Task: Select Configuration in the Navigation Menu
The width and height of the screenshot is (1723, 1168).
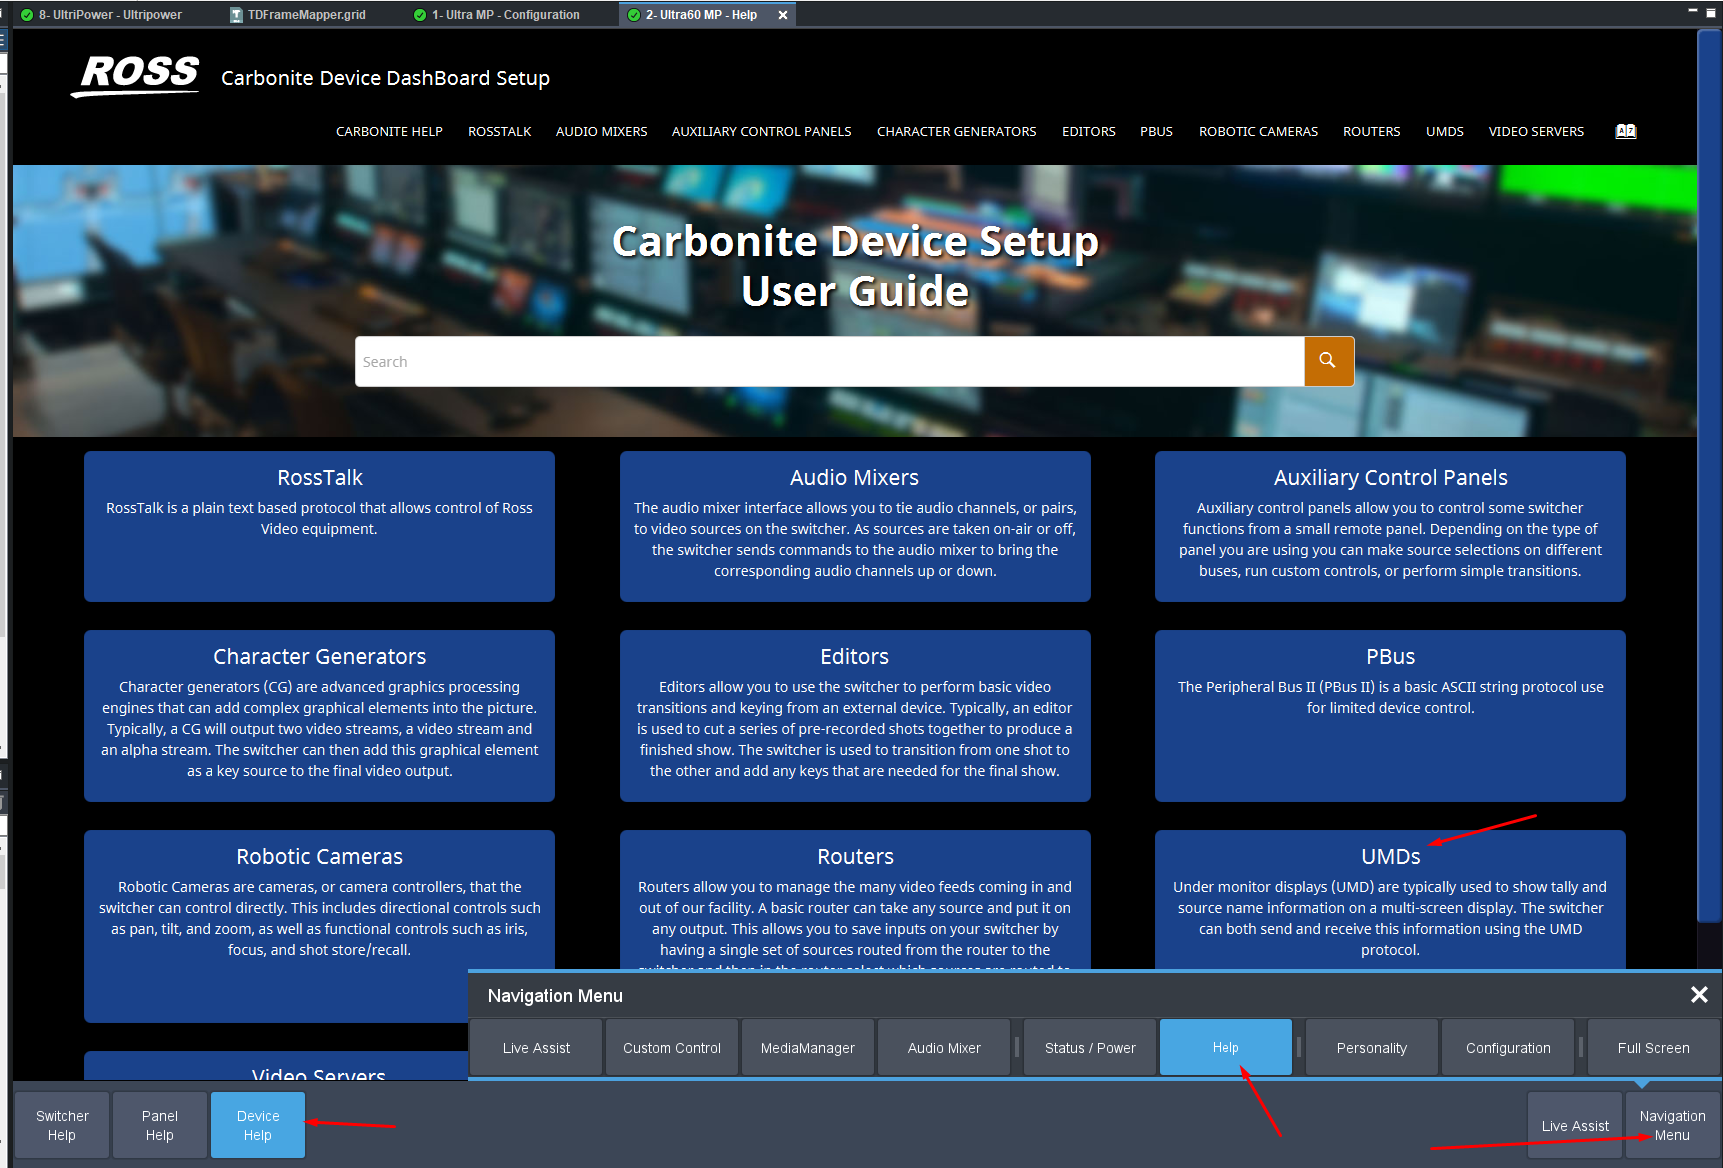Action: point(1508,1047)
